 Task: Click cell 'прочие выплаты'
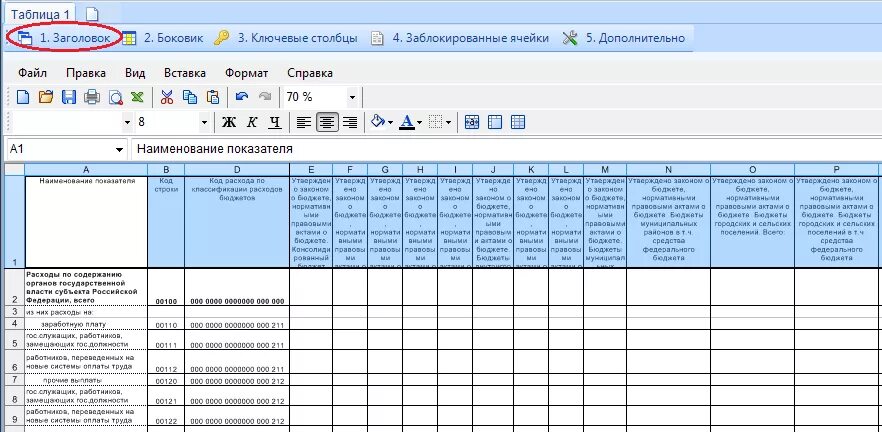(86, 380)
